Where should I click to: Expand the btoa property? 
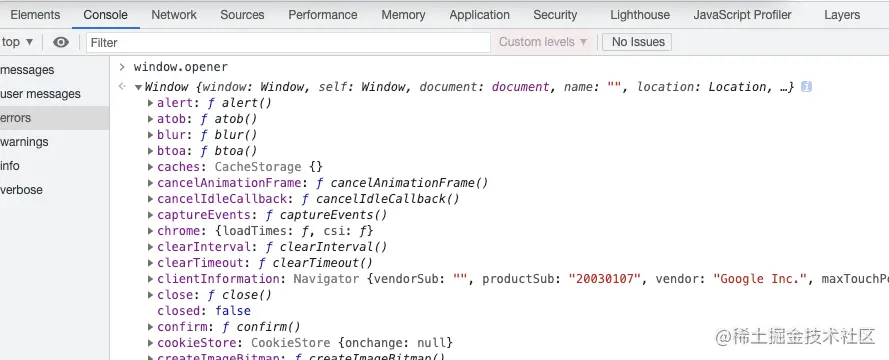(150, 151)
